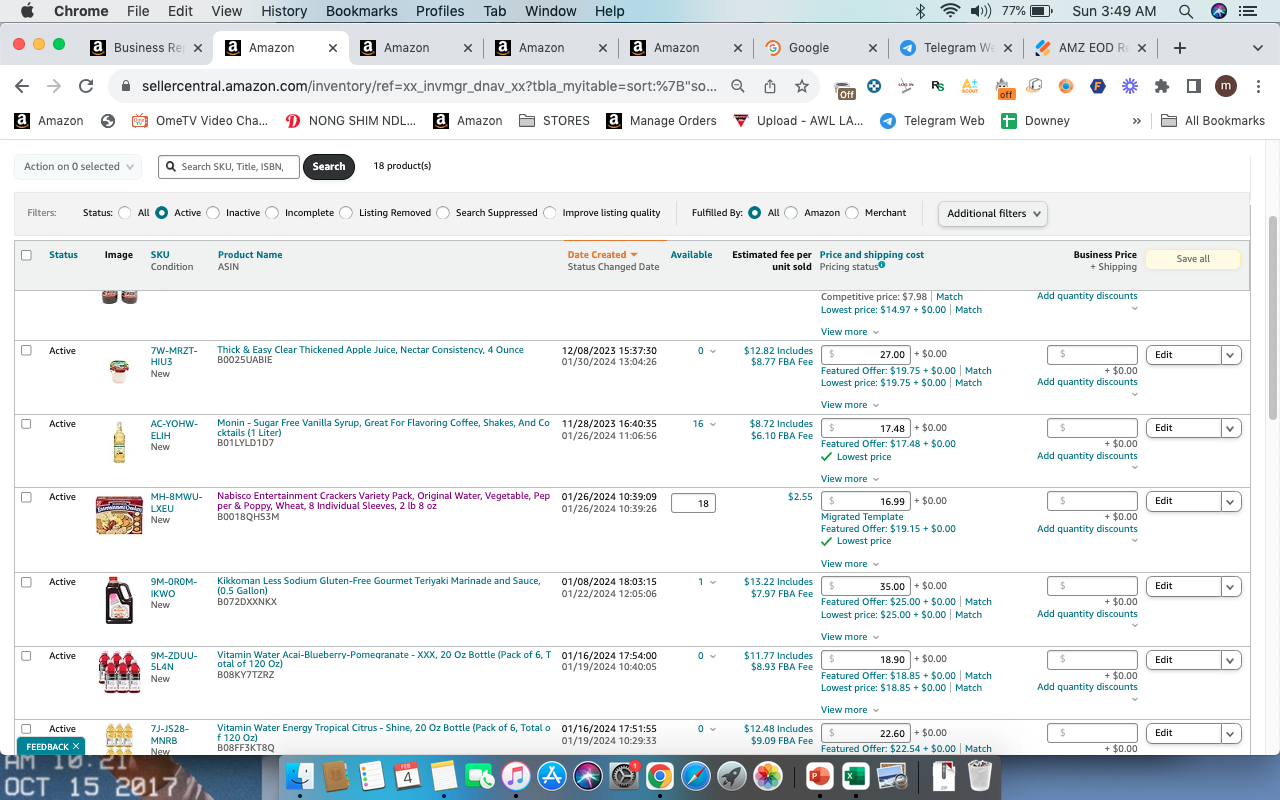Check the Monin Vanilla Syrup row checkbox
The height and width of the screenshot is (800, 1280).
[26, 423]
